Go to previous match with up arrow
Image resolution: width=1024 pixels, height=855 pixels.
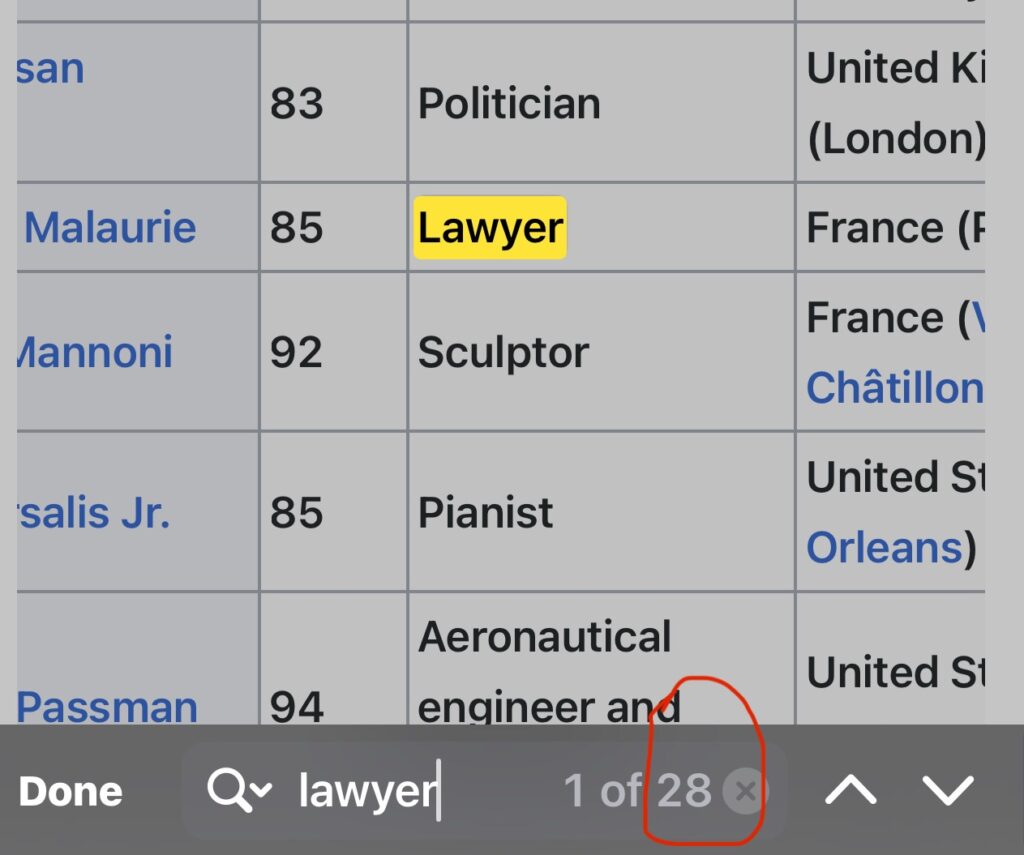pos(850,791)
